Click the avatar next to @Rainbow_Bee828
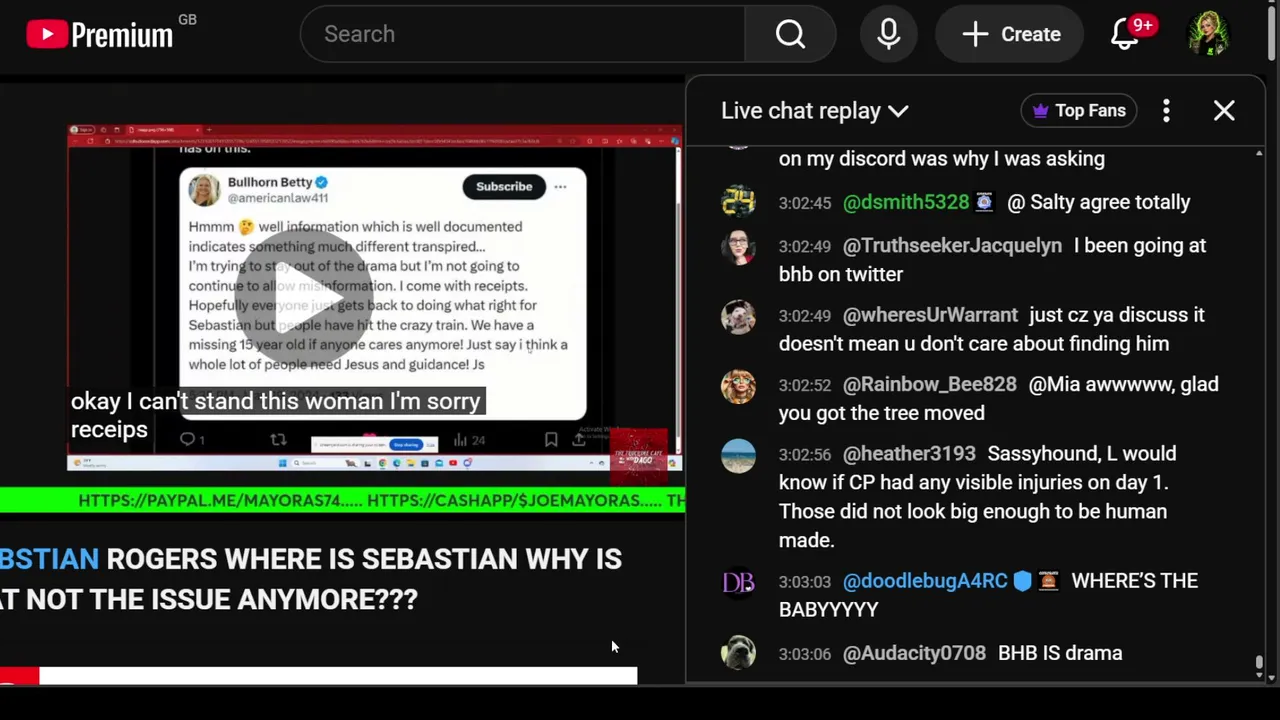 pyautogui.click(x=738, y=386)
